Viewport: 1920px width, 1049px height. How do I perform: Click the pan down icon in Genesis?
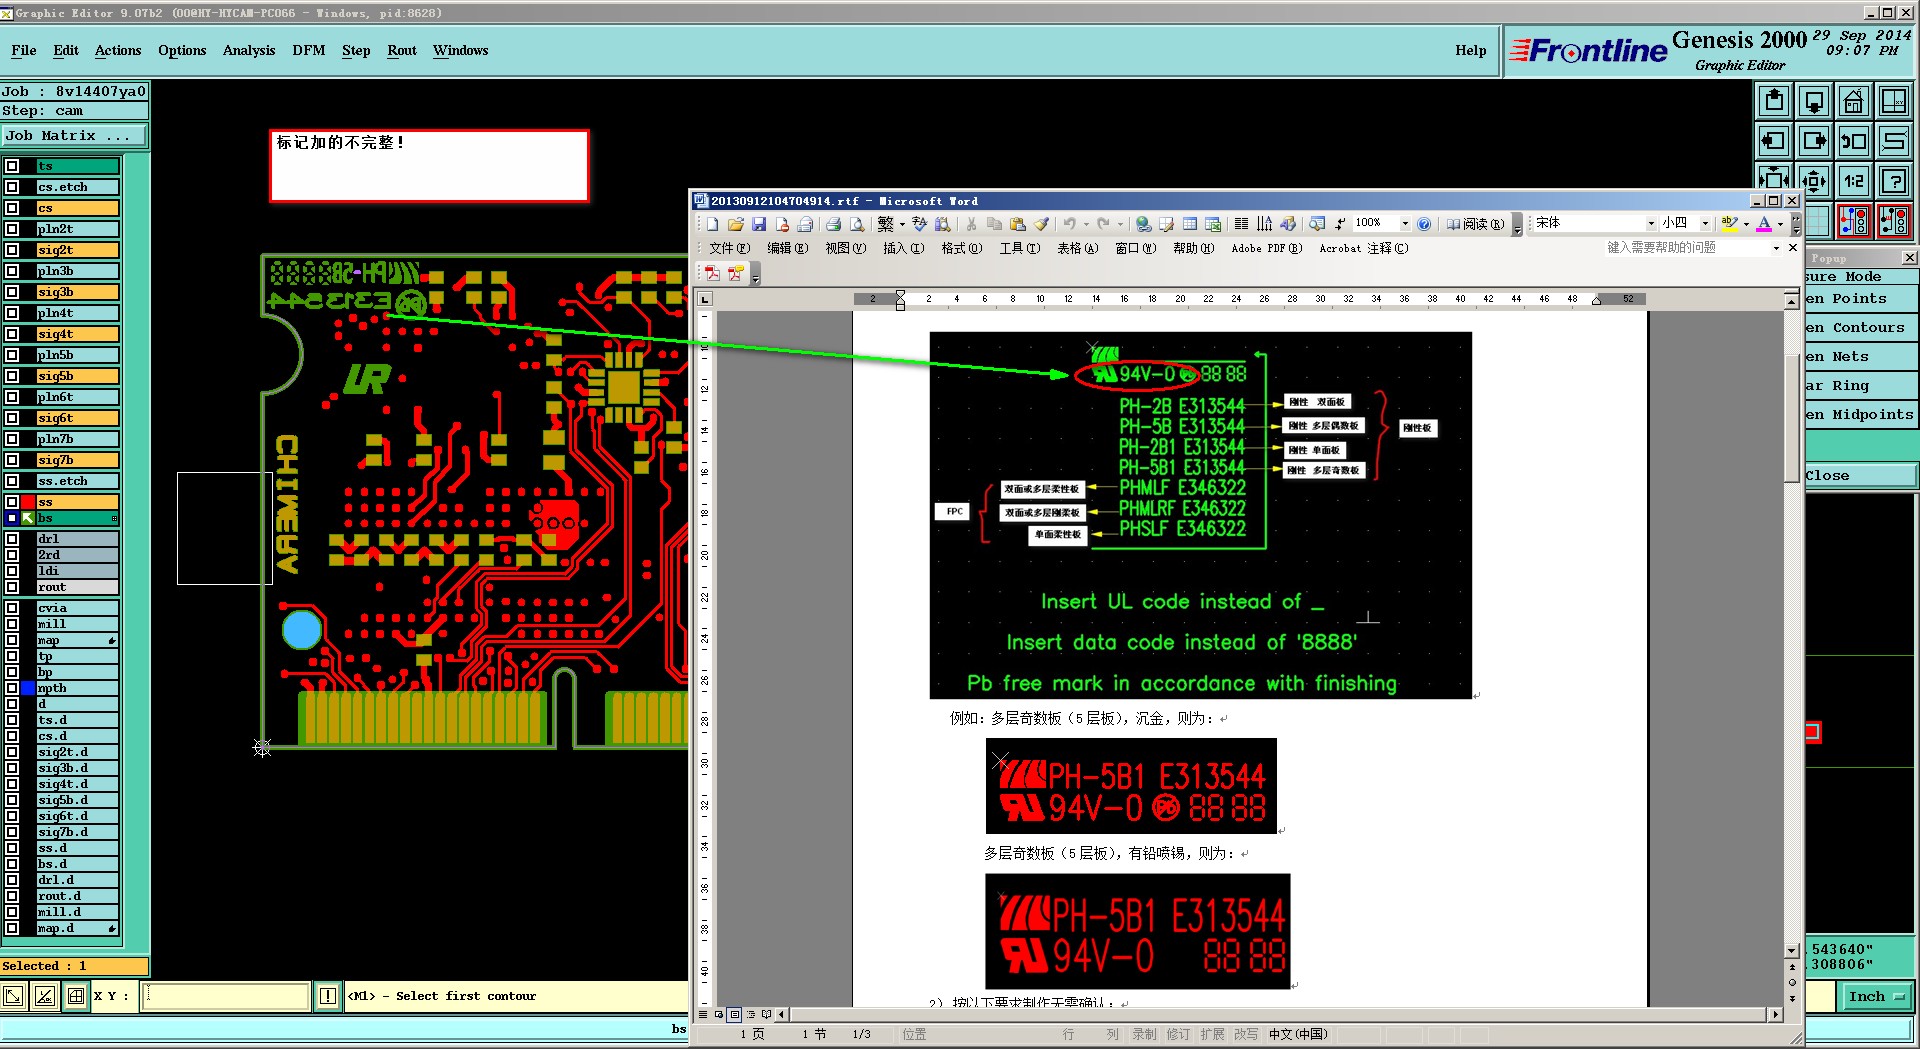[1814, 101]
